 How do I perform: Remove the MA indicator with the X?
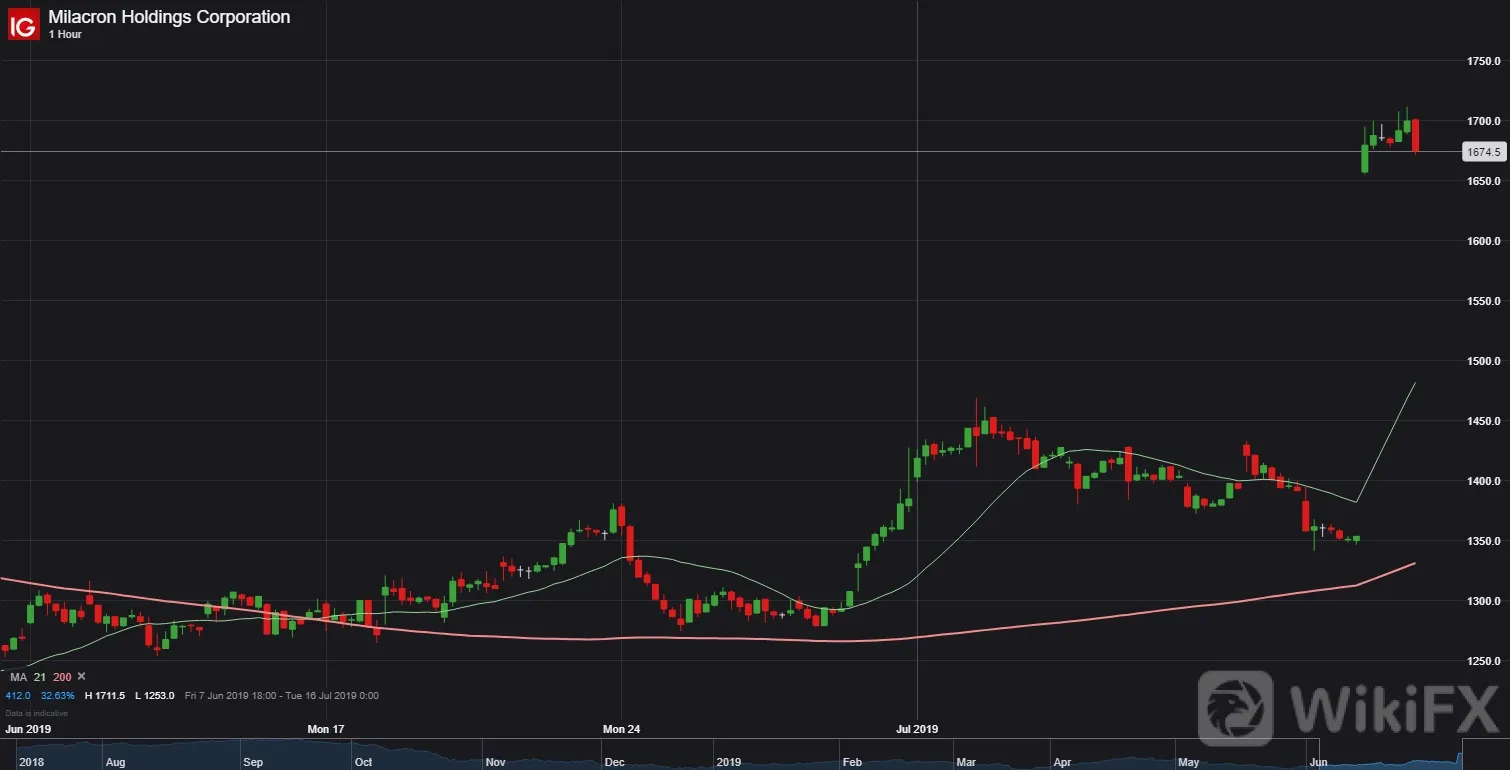click(x=82, y=677)
